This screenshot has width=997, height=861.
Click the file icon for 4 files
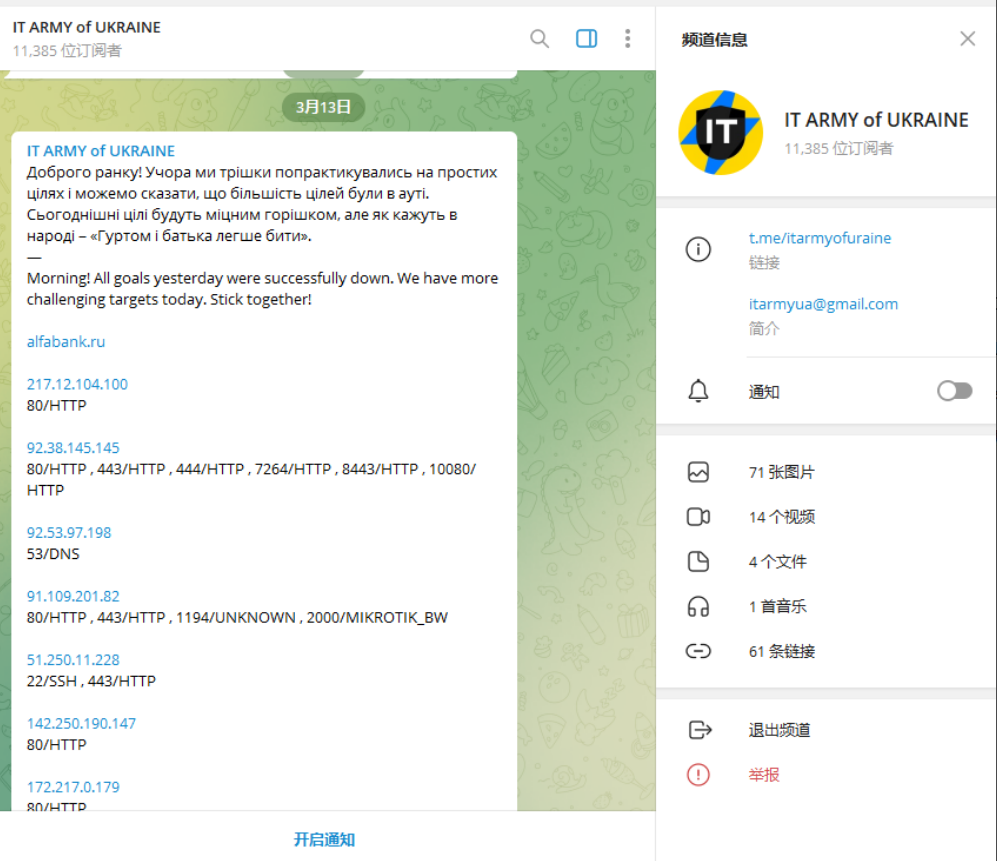[698, 562]
